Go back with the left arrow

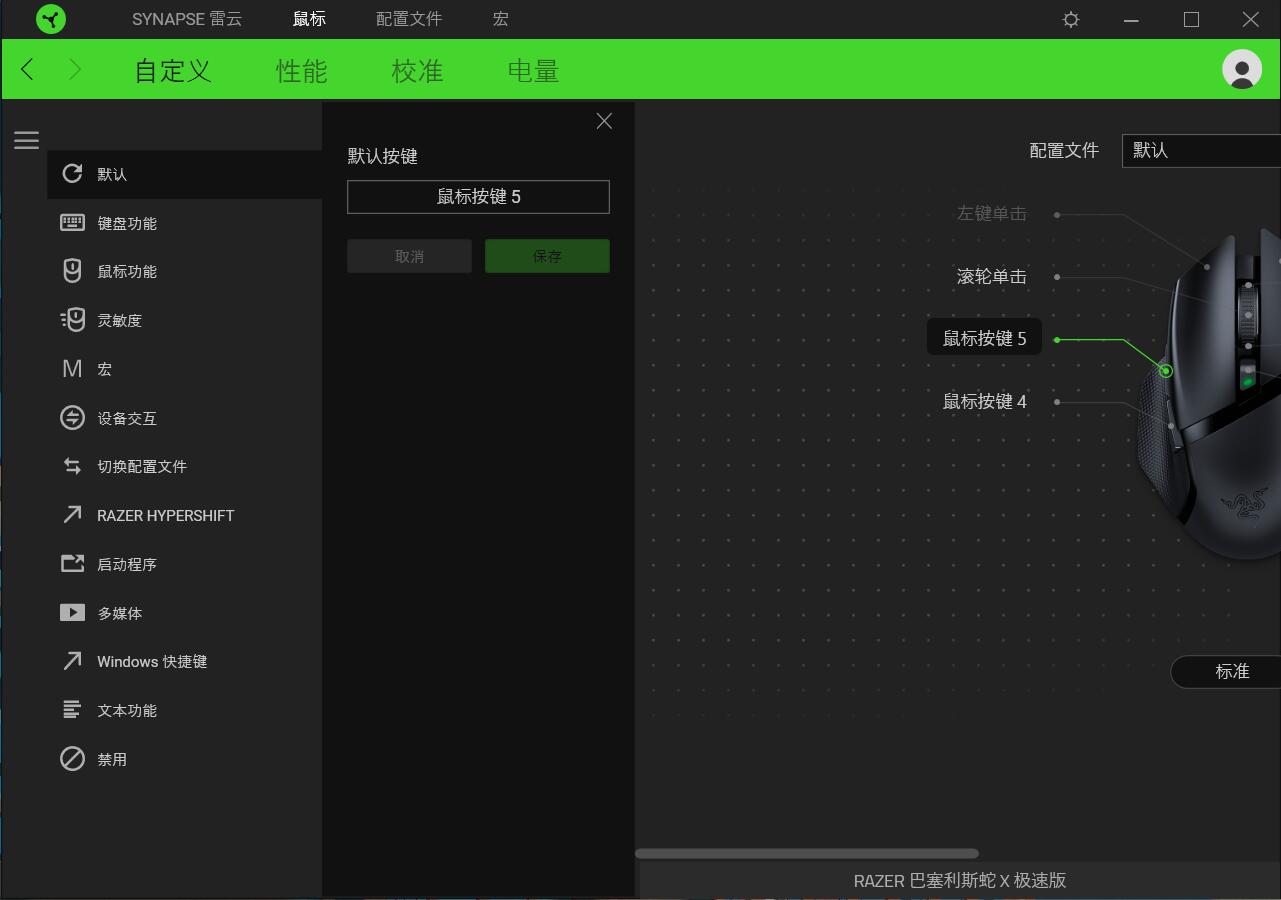coord(27,69)
